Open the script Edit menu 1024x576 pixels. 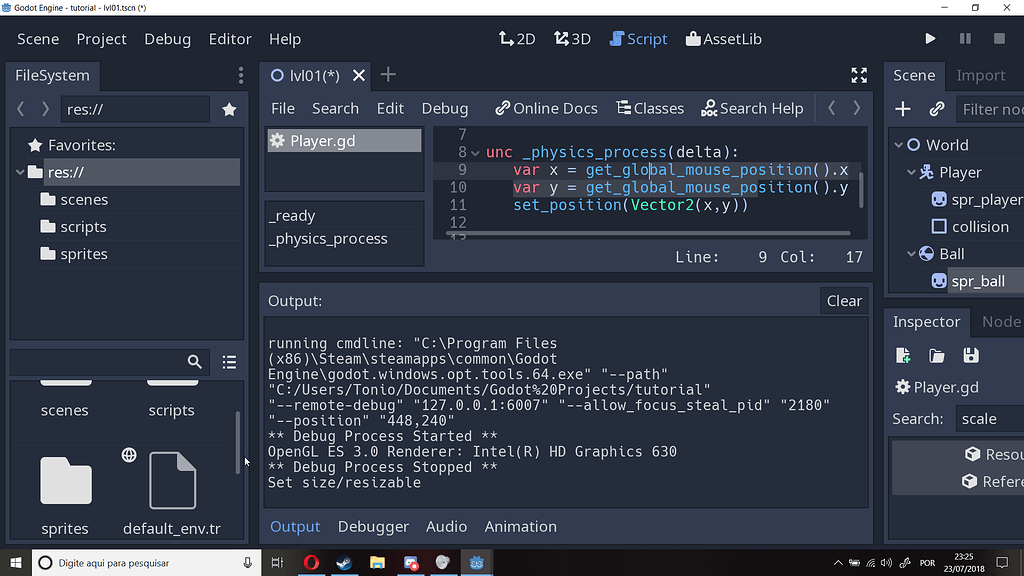click(390, 108)
